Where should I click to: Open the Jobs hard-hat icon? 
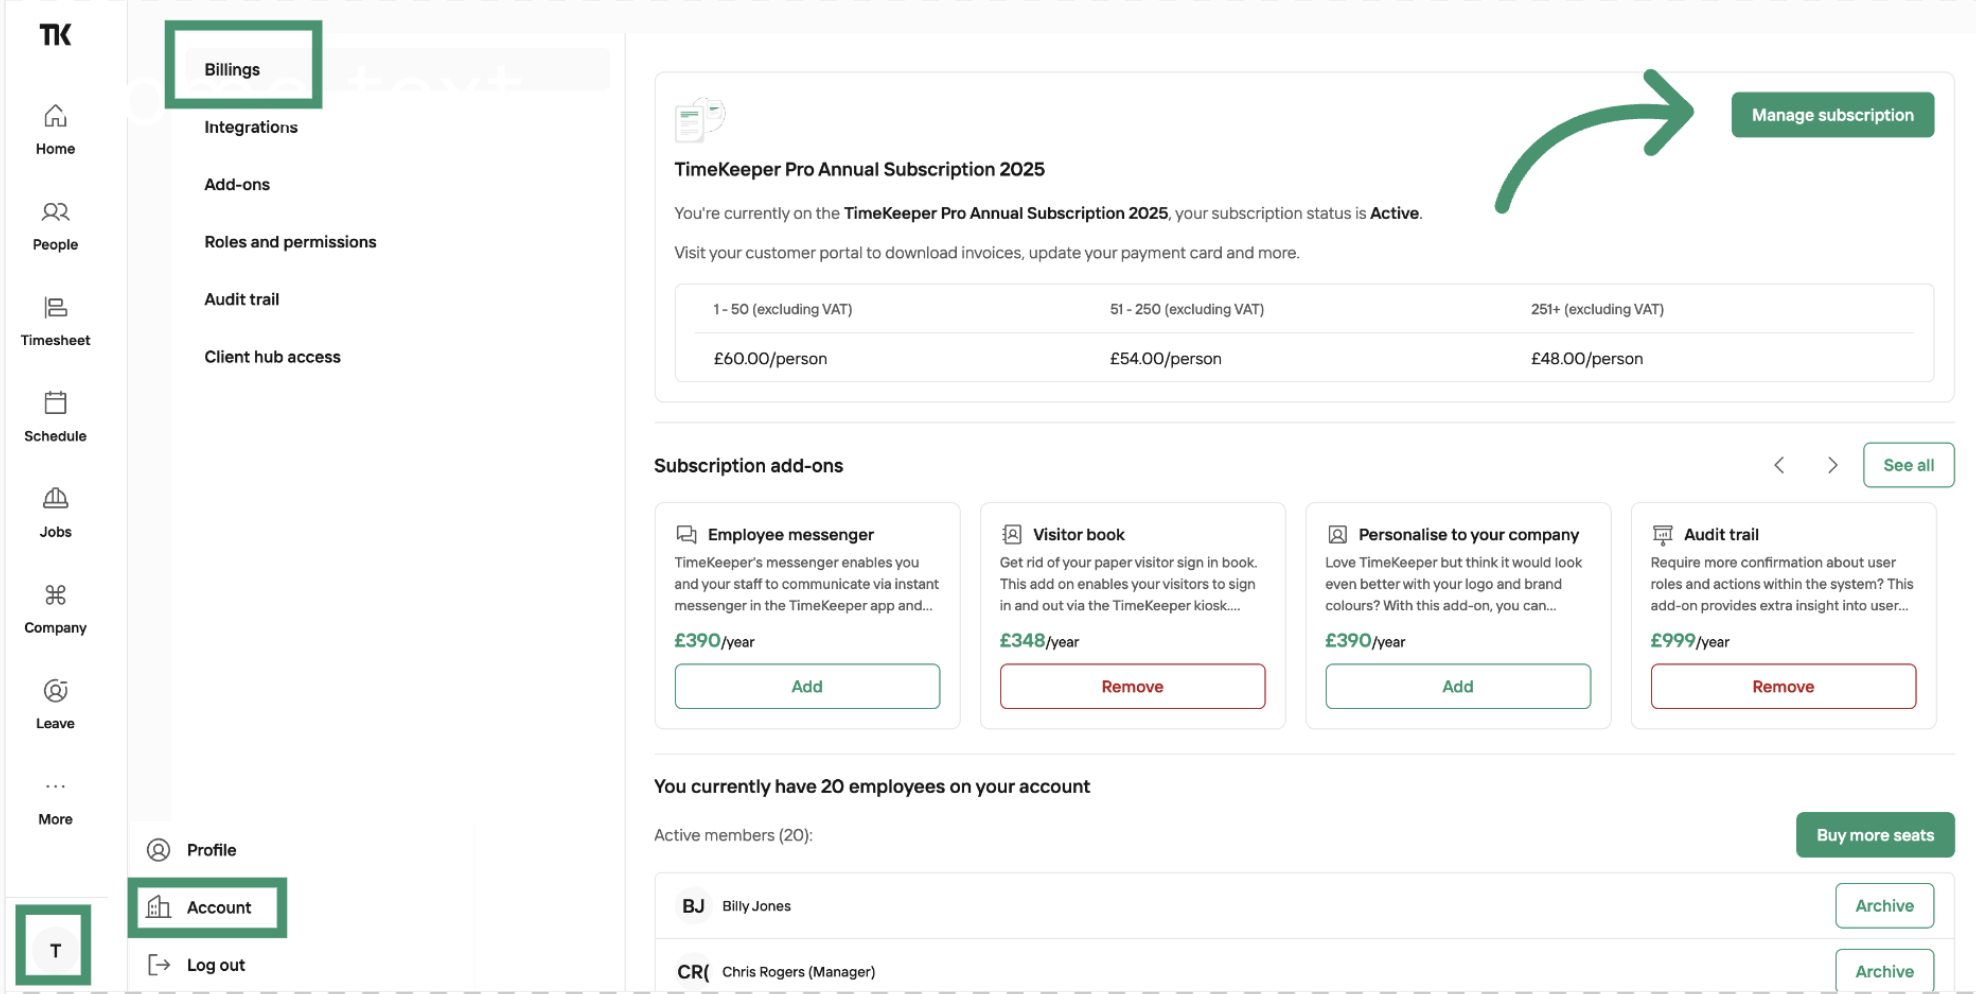[55, 498]
